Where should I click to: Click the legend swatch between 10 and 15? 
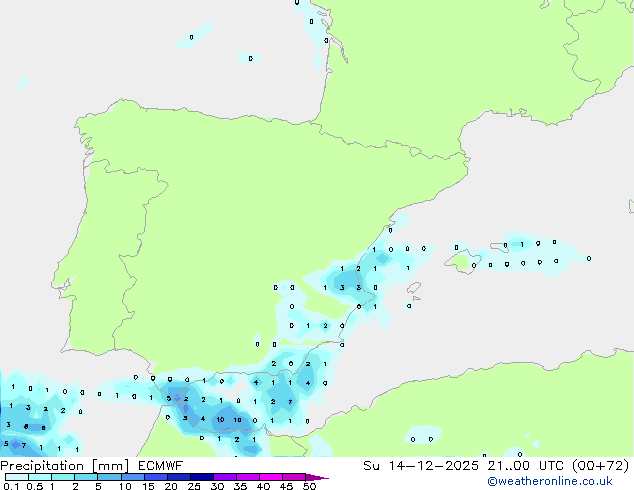click(133, 477)
